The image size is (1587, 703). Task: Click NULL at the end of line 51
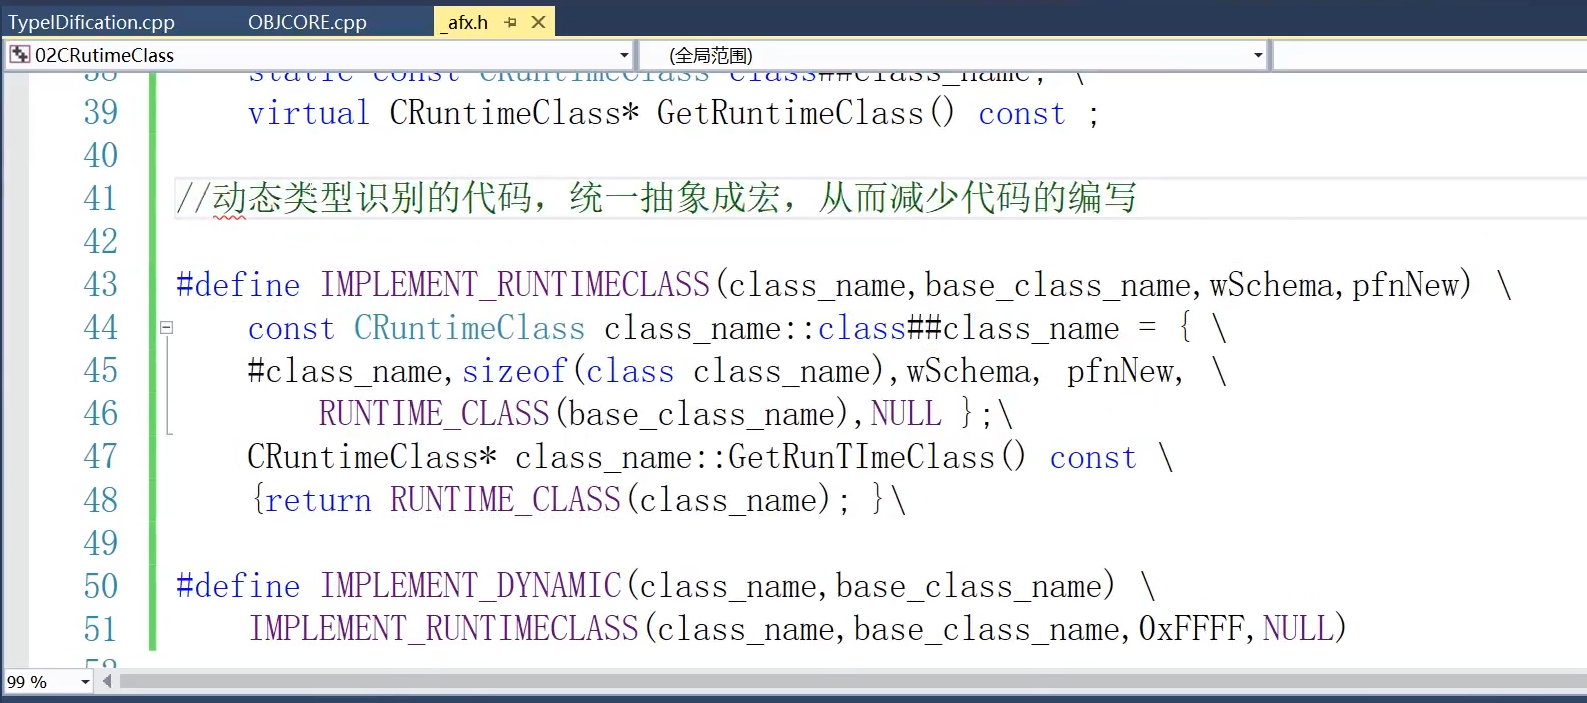coord(1298,629)
